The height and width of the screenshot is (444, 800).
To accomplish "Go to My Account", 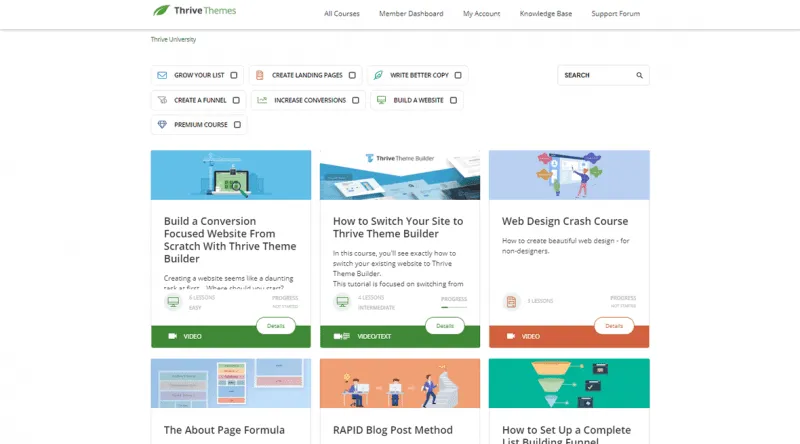I will click(x=482, y=14).
